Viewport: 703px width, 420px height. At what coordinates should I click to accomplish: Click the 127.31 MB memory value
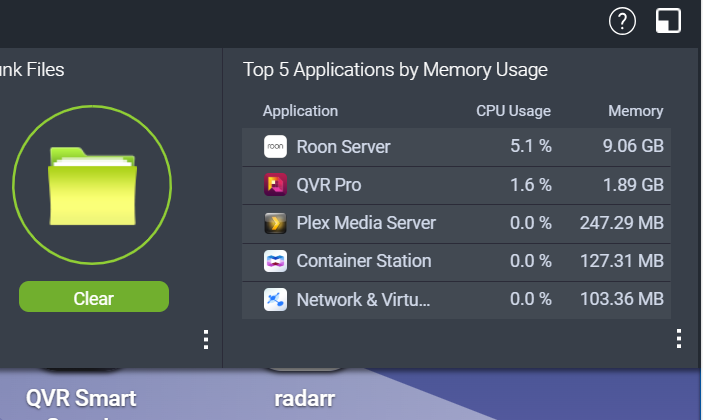[622, 261]
